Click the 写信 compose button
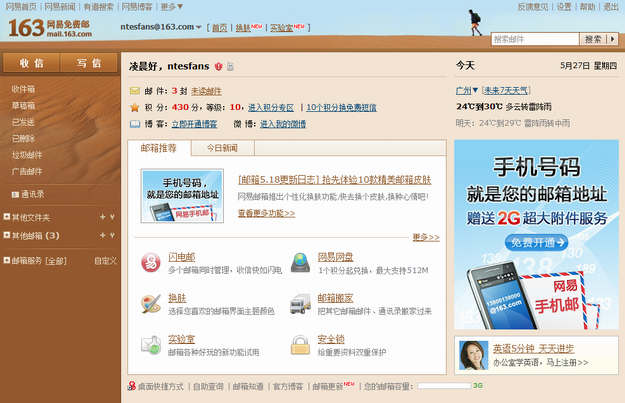This screenshot has width=625, height=403. coord(89,63)
